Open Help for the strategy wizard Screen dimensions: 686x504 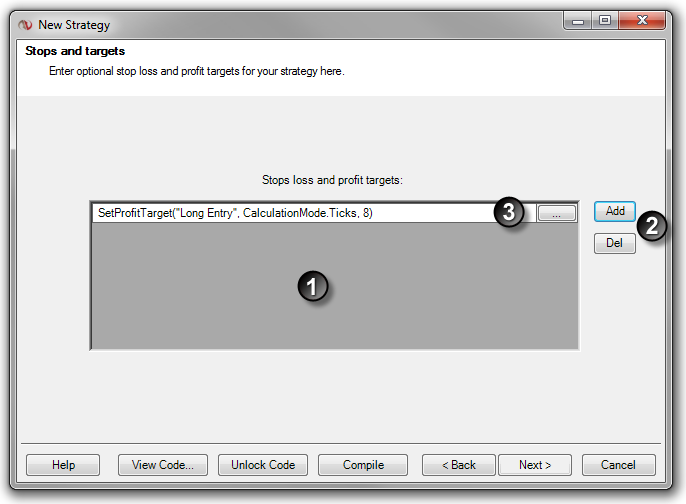click(x=63, y=465)
